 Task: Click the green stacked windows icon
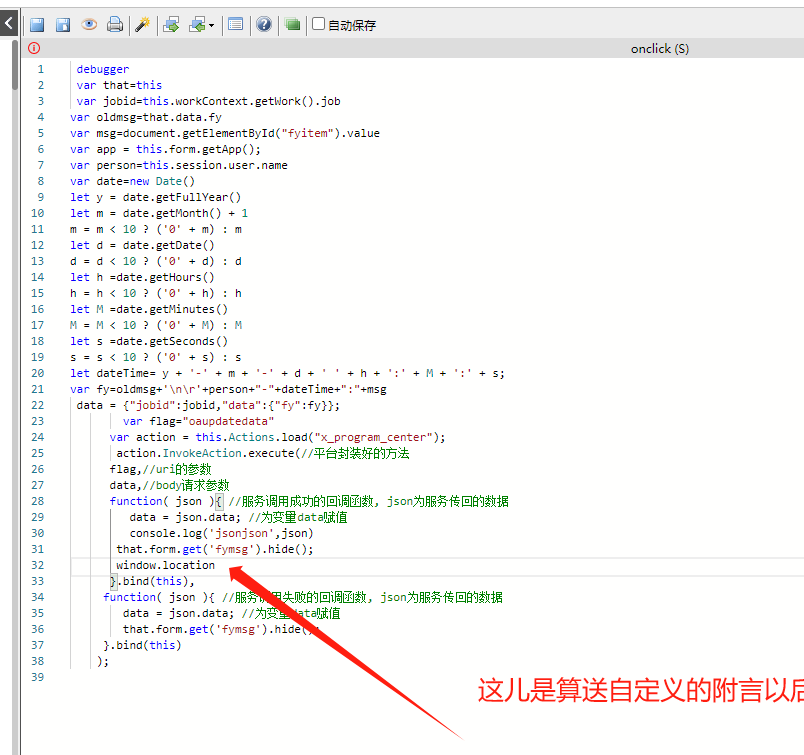click(x=292, y=25)
